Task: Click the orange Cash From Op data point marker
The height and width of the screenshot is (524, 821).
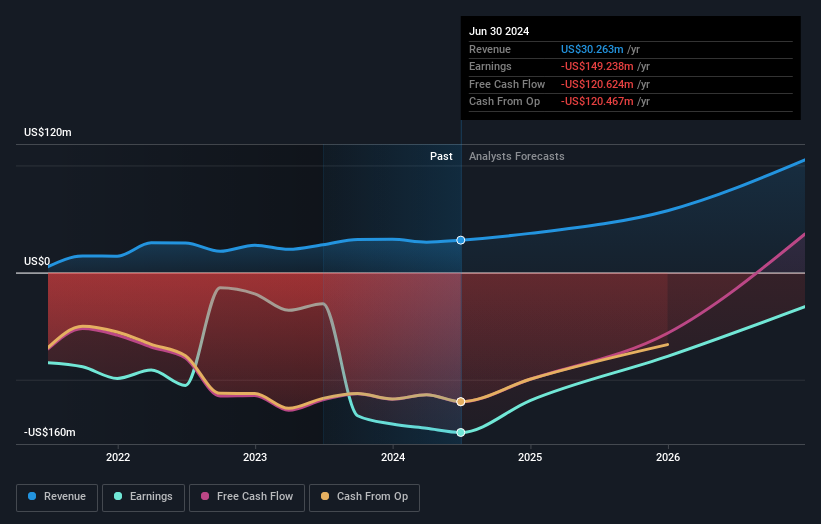Action: (461, 402)
